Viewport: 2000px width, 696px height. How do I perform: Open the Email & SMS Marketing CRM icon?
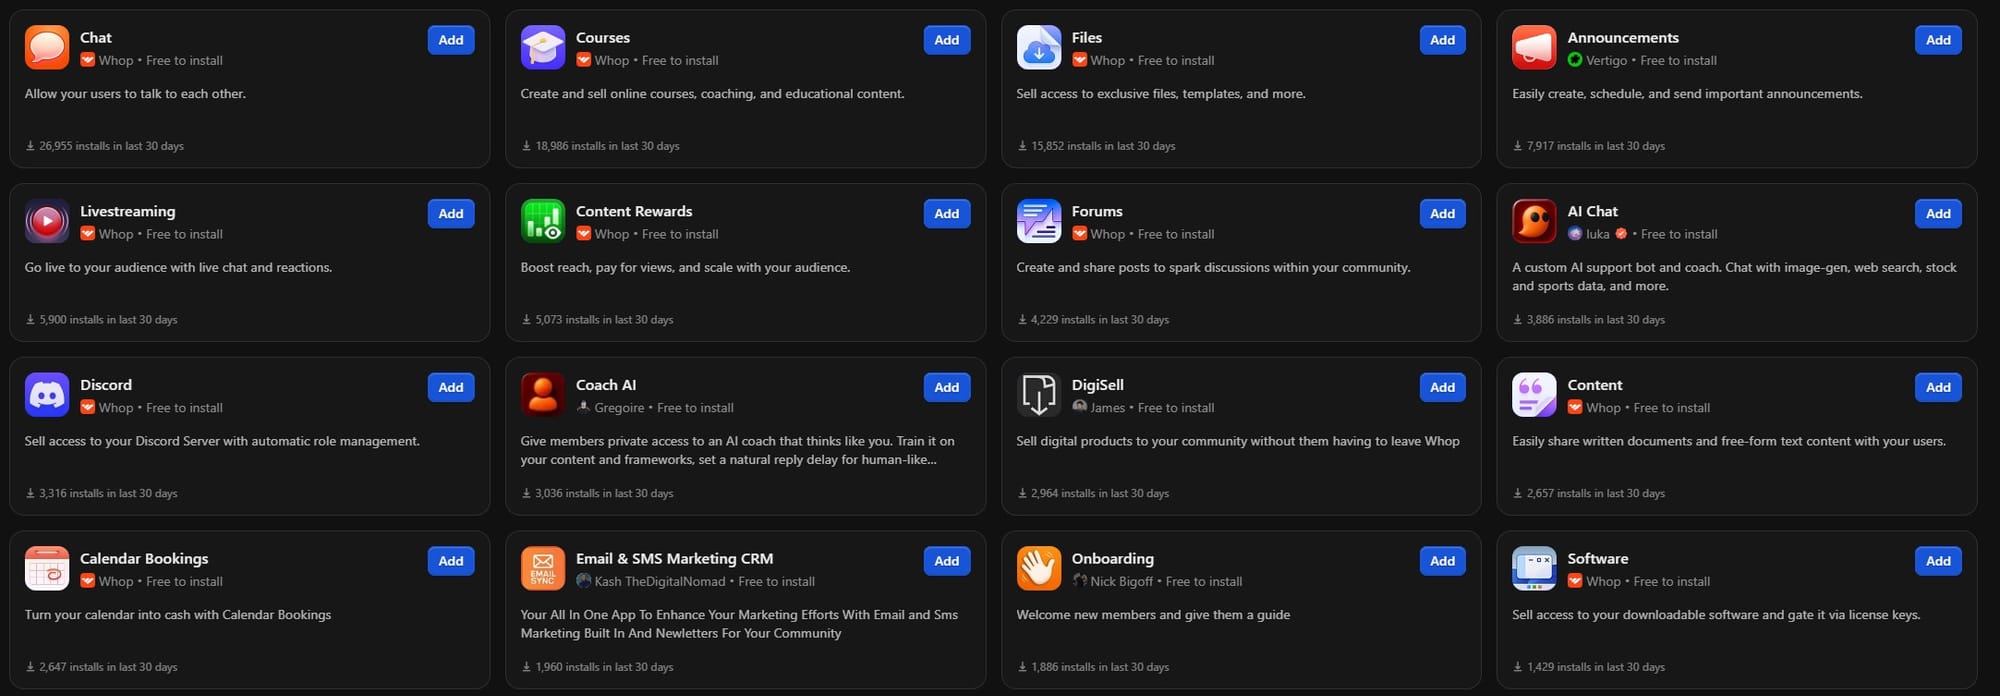[x=542, y=568]
